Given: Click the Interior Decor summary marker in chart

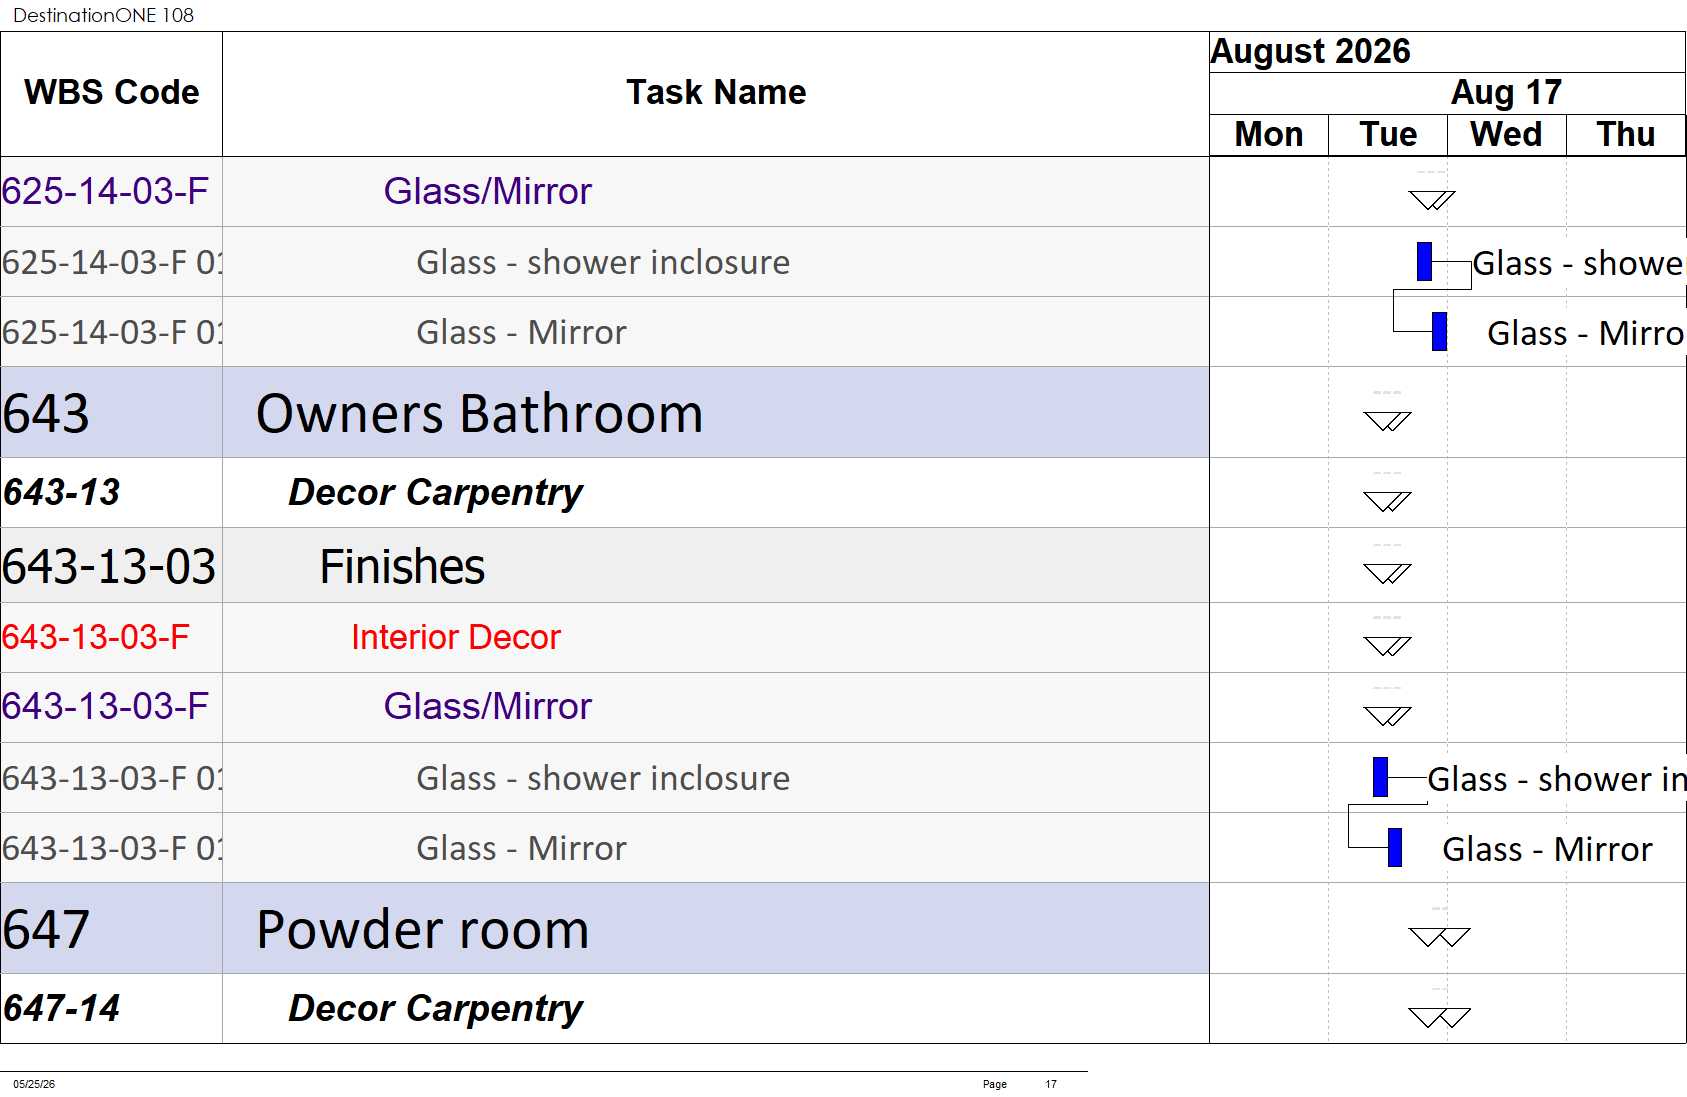Looking at the screenshot, I should point(1387,646).
